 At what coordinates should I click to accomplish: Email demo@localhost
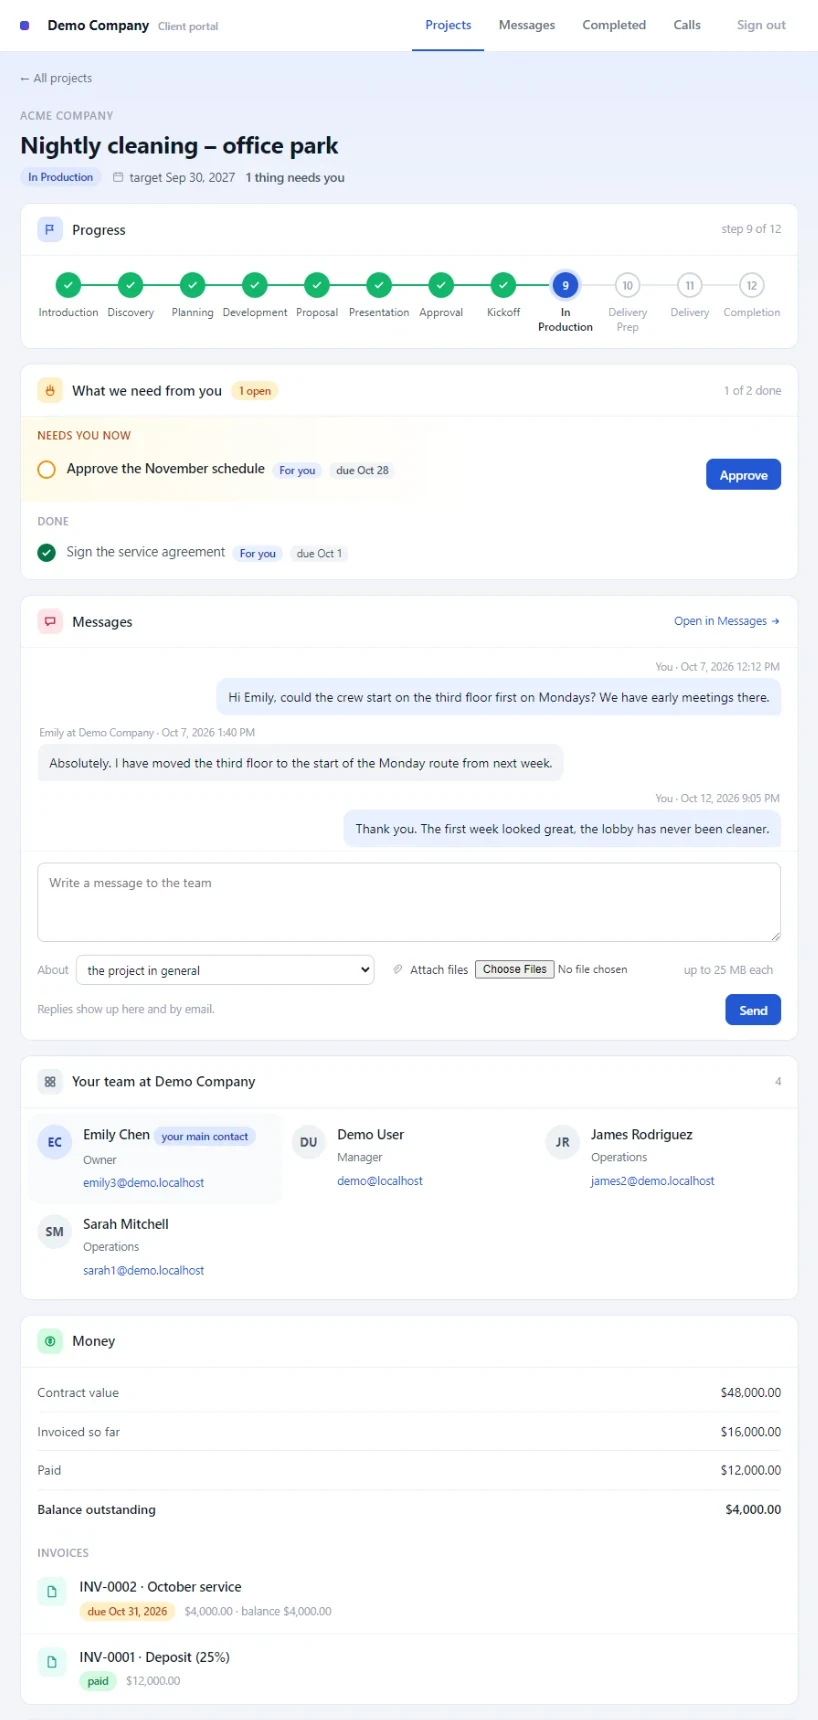coord(380,1181)
